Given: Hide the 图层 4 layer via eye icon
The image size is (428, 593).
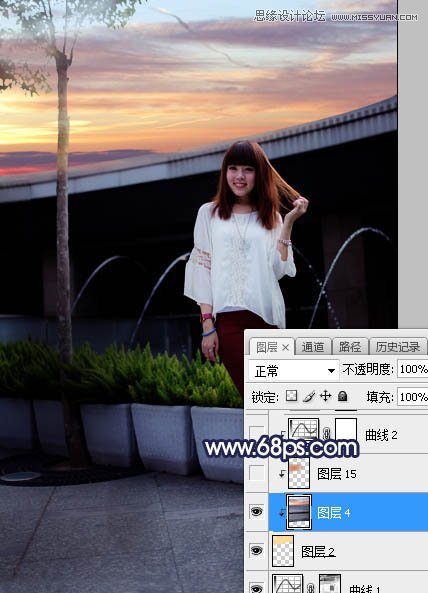Looking at the screenshot, I should 256,512.
